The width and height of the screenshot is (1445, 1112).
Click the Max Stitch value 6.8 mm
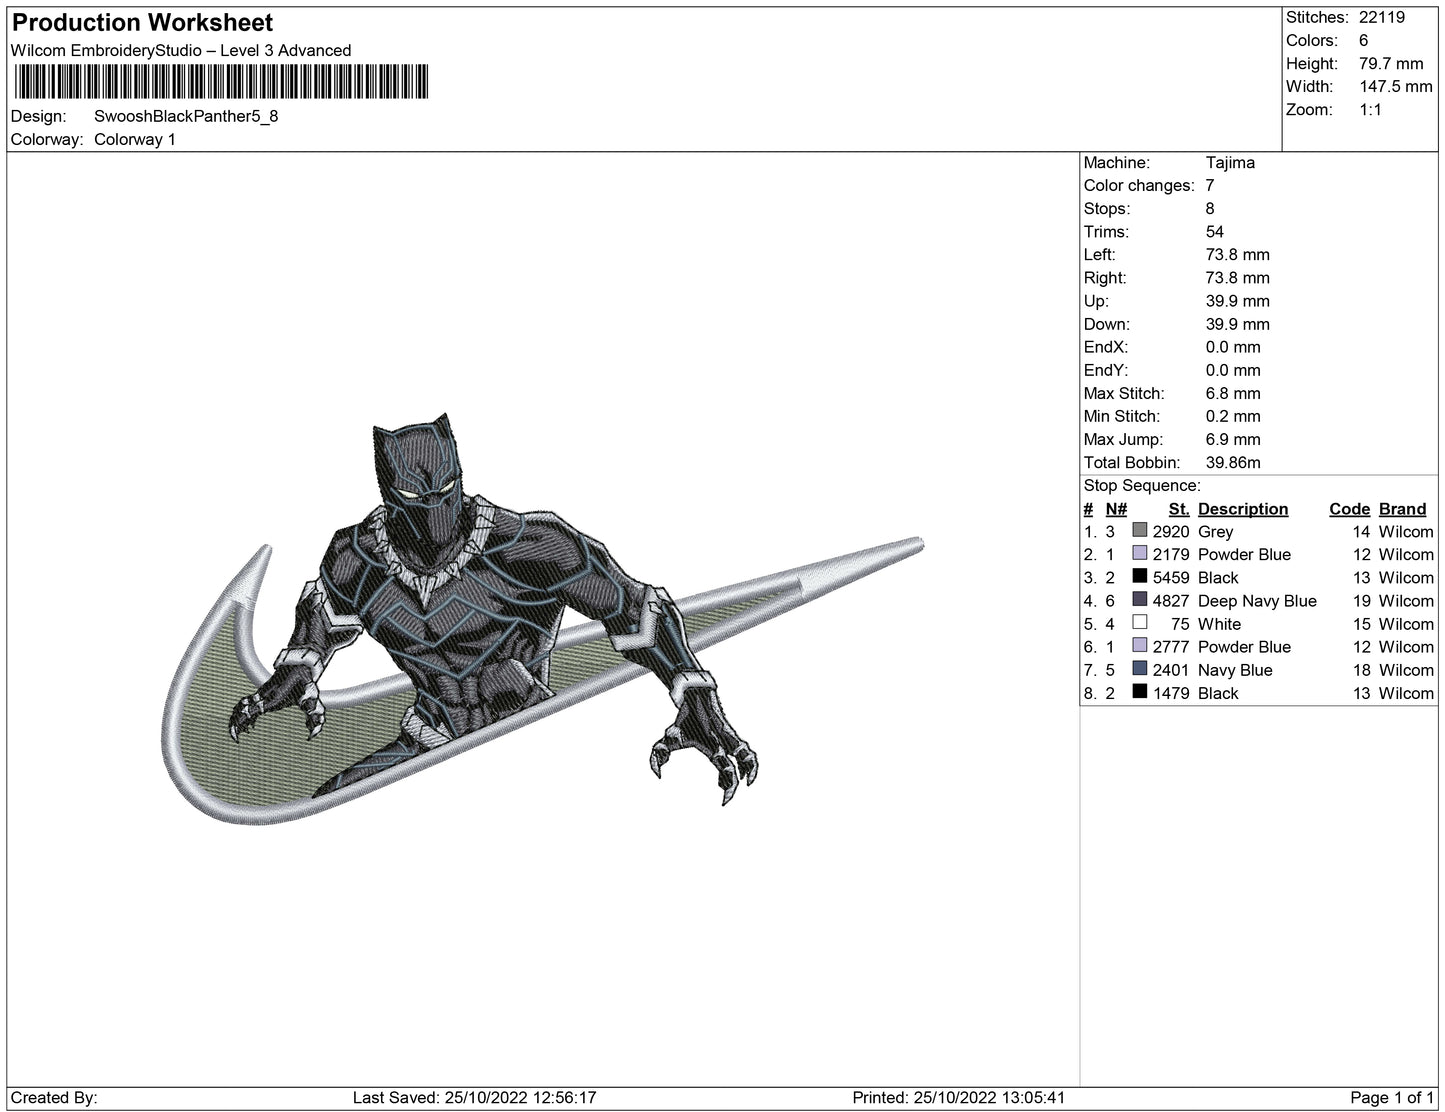[x=1233, y=393]
